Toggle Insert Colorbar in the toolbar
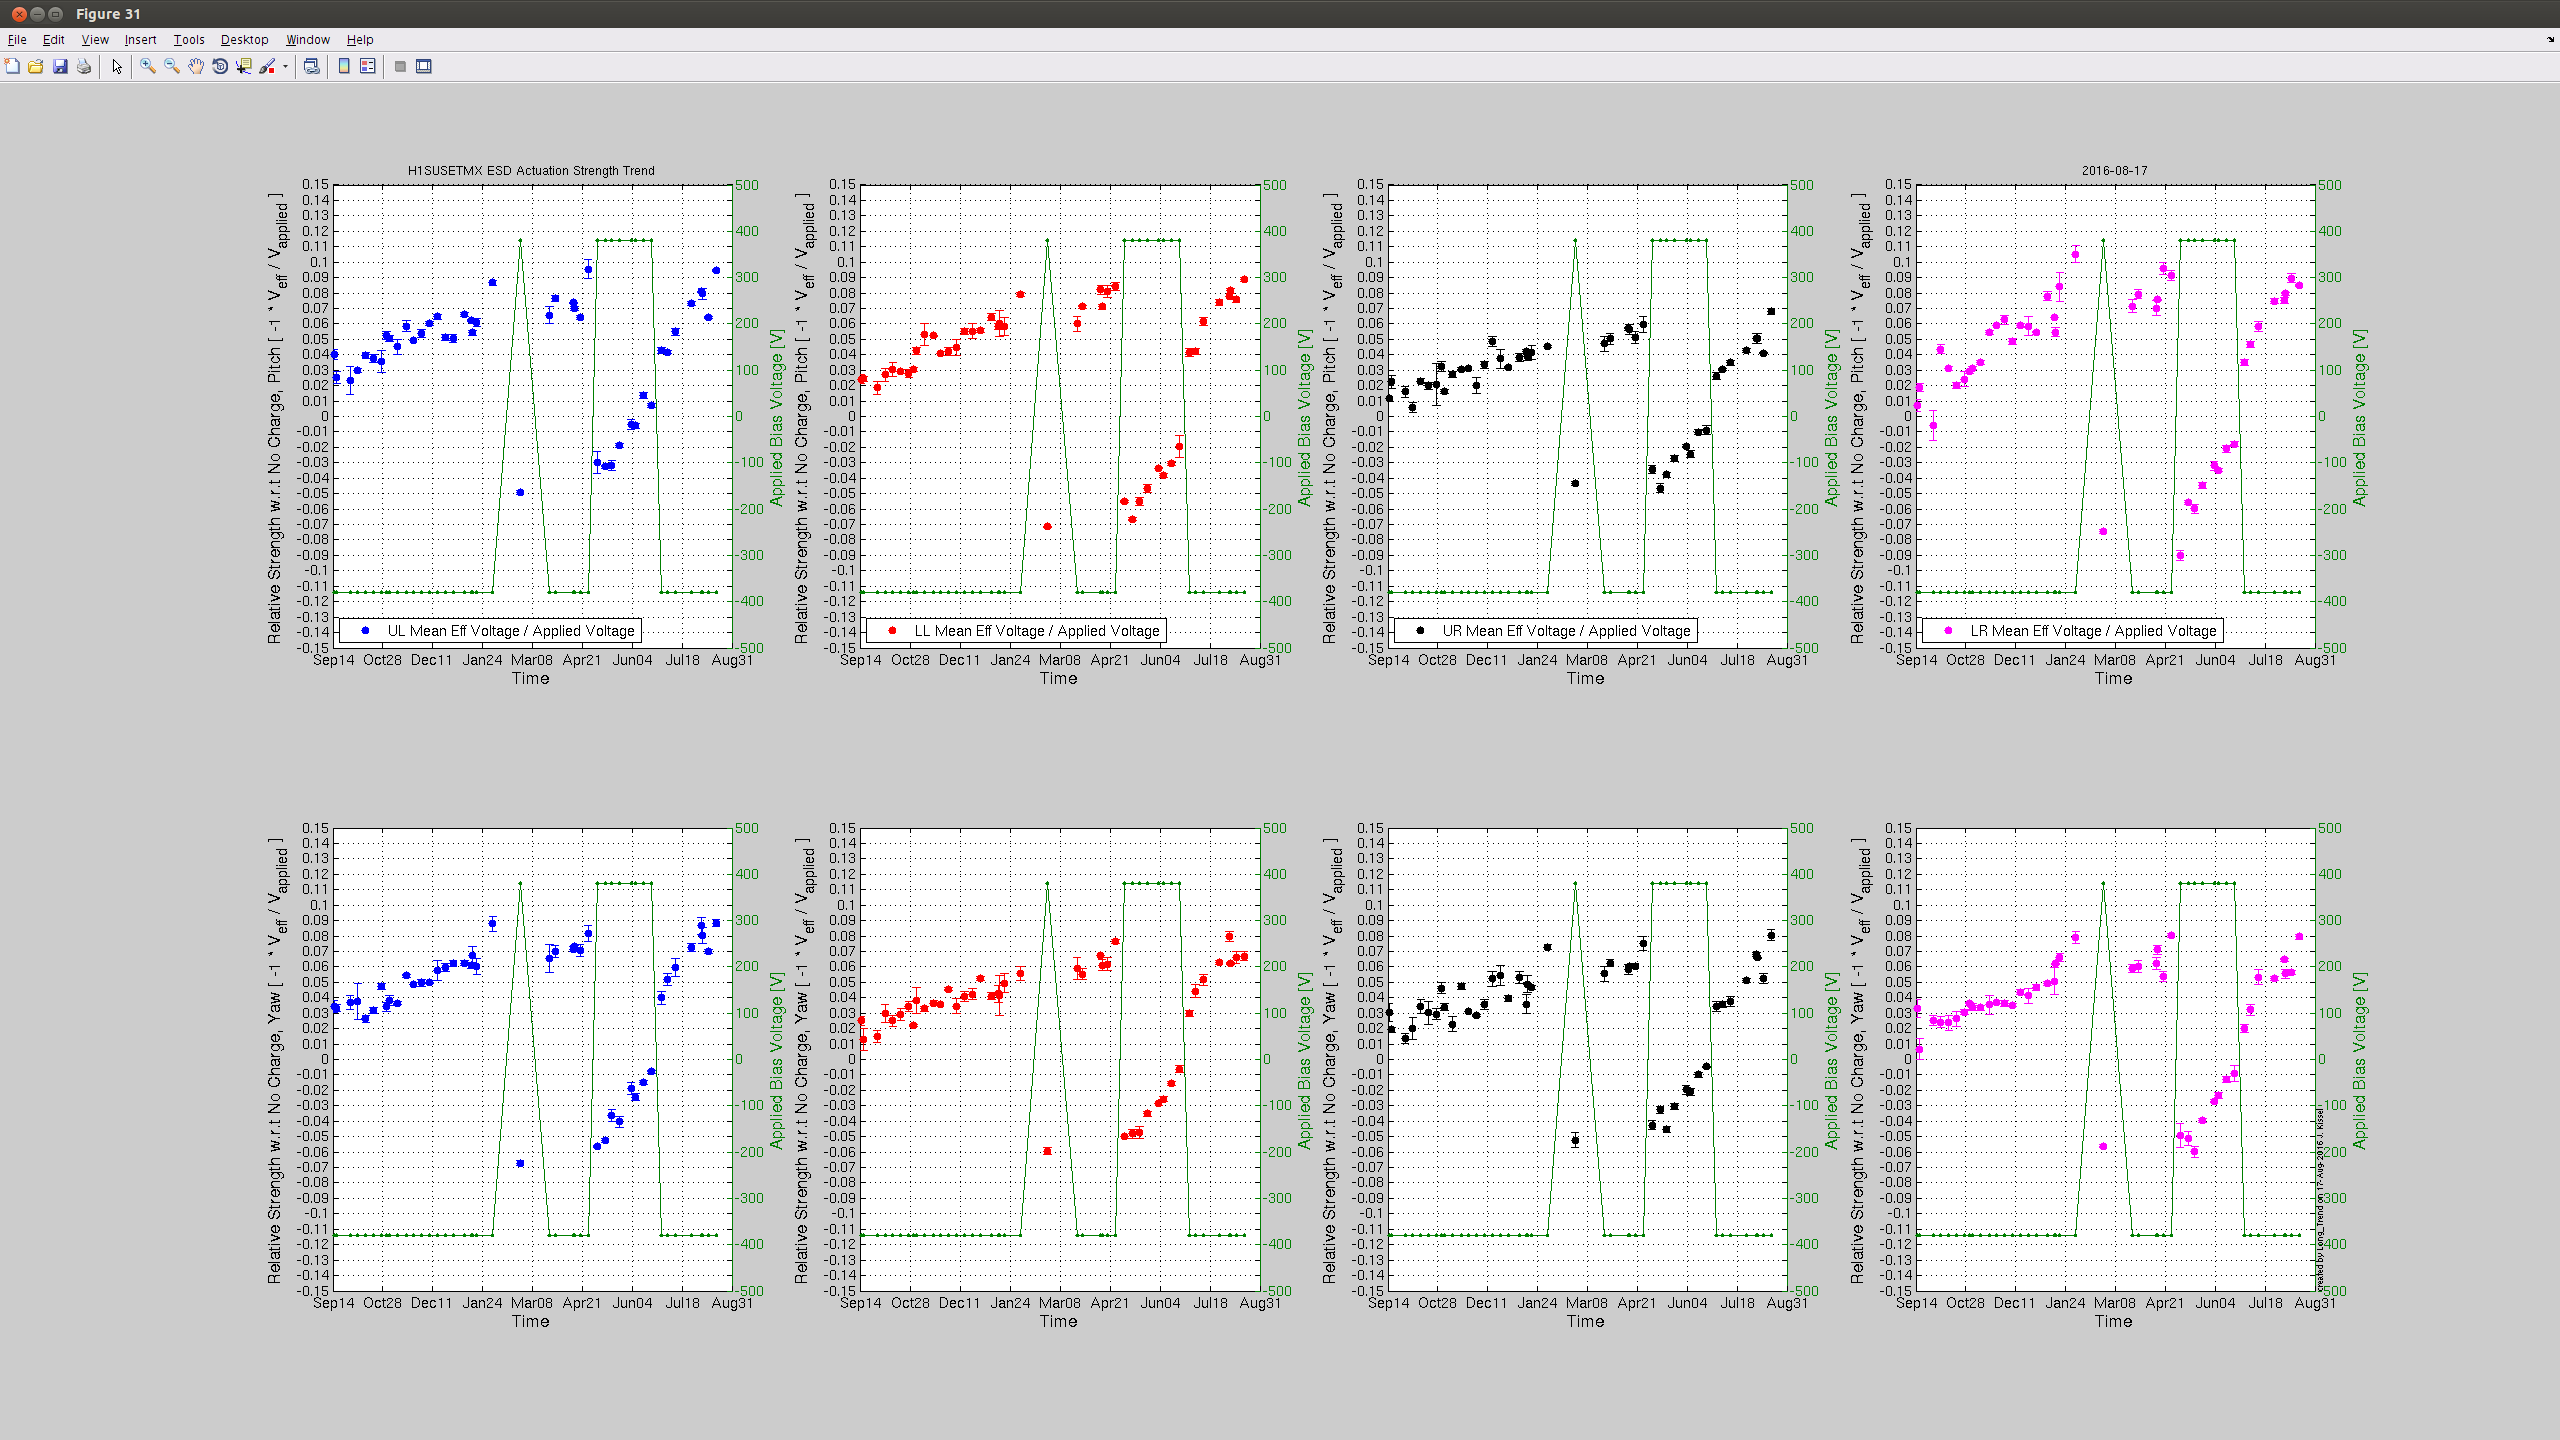This screenshot has height=1440, width=2560. point(344,66)
